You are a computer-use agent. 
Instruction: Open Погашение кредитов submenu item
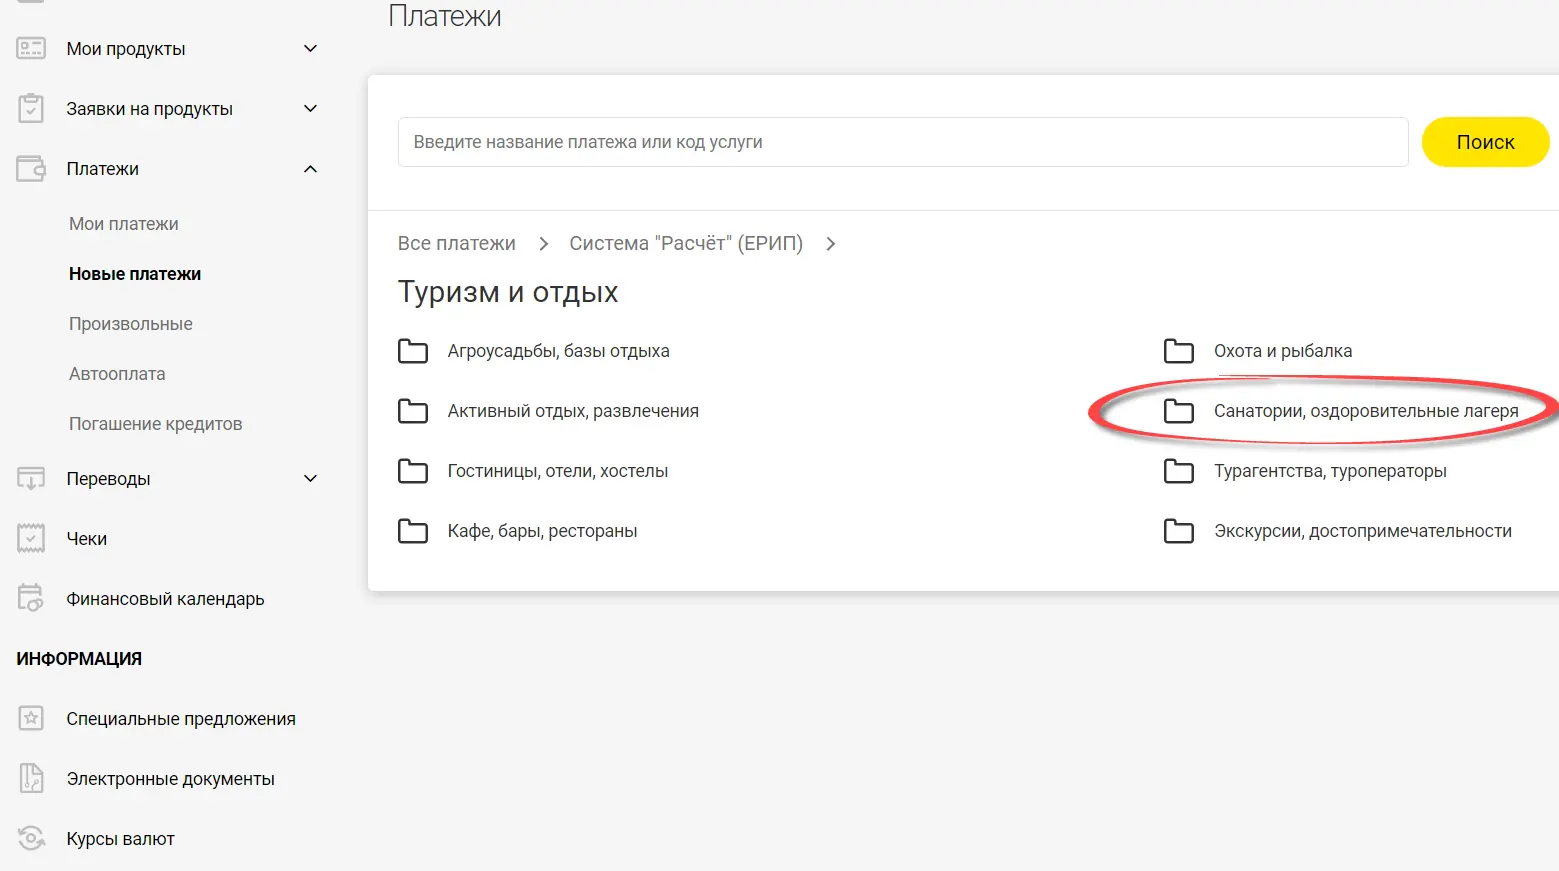155,424
